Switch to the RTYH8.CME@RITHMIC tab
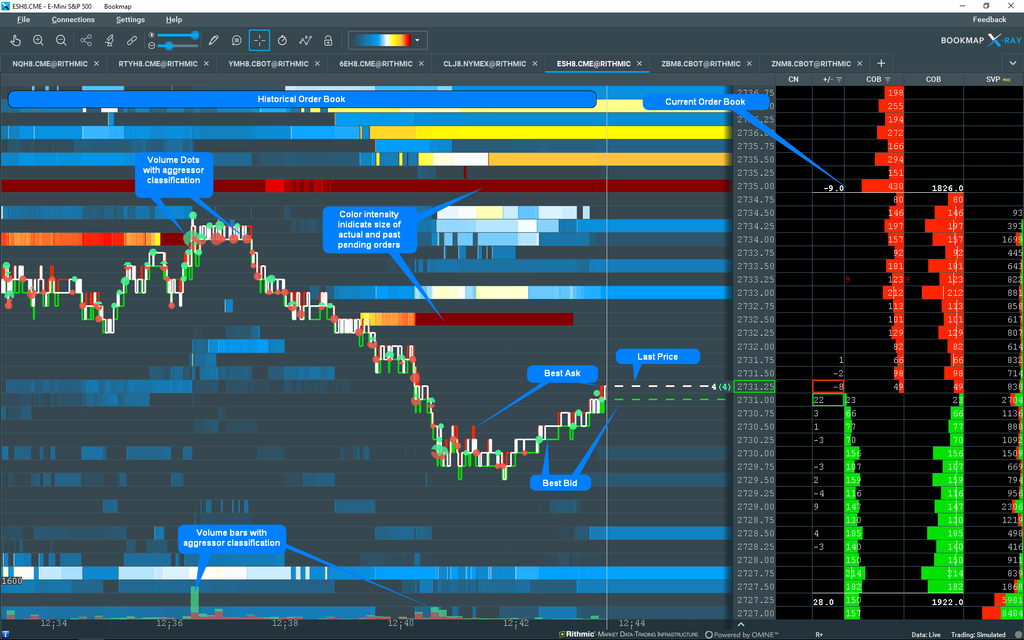The image size is (1024, 640). tap(158, 64)
